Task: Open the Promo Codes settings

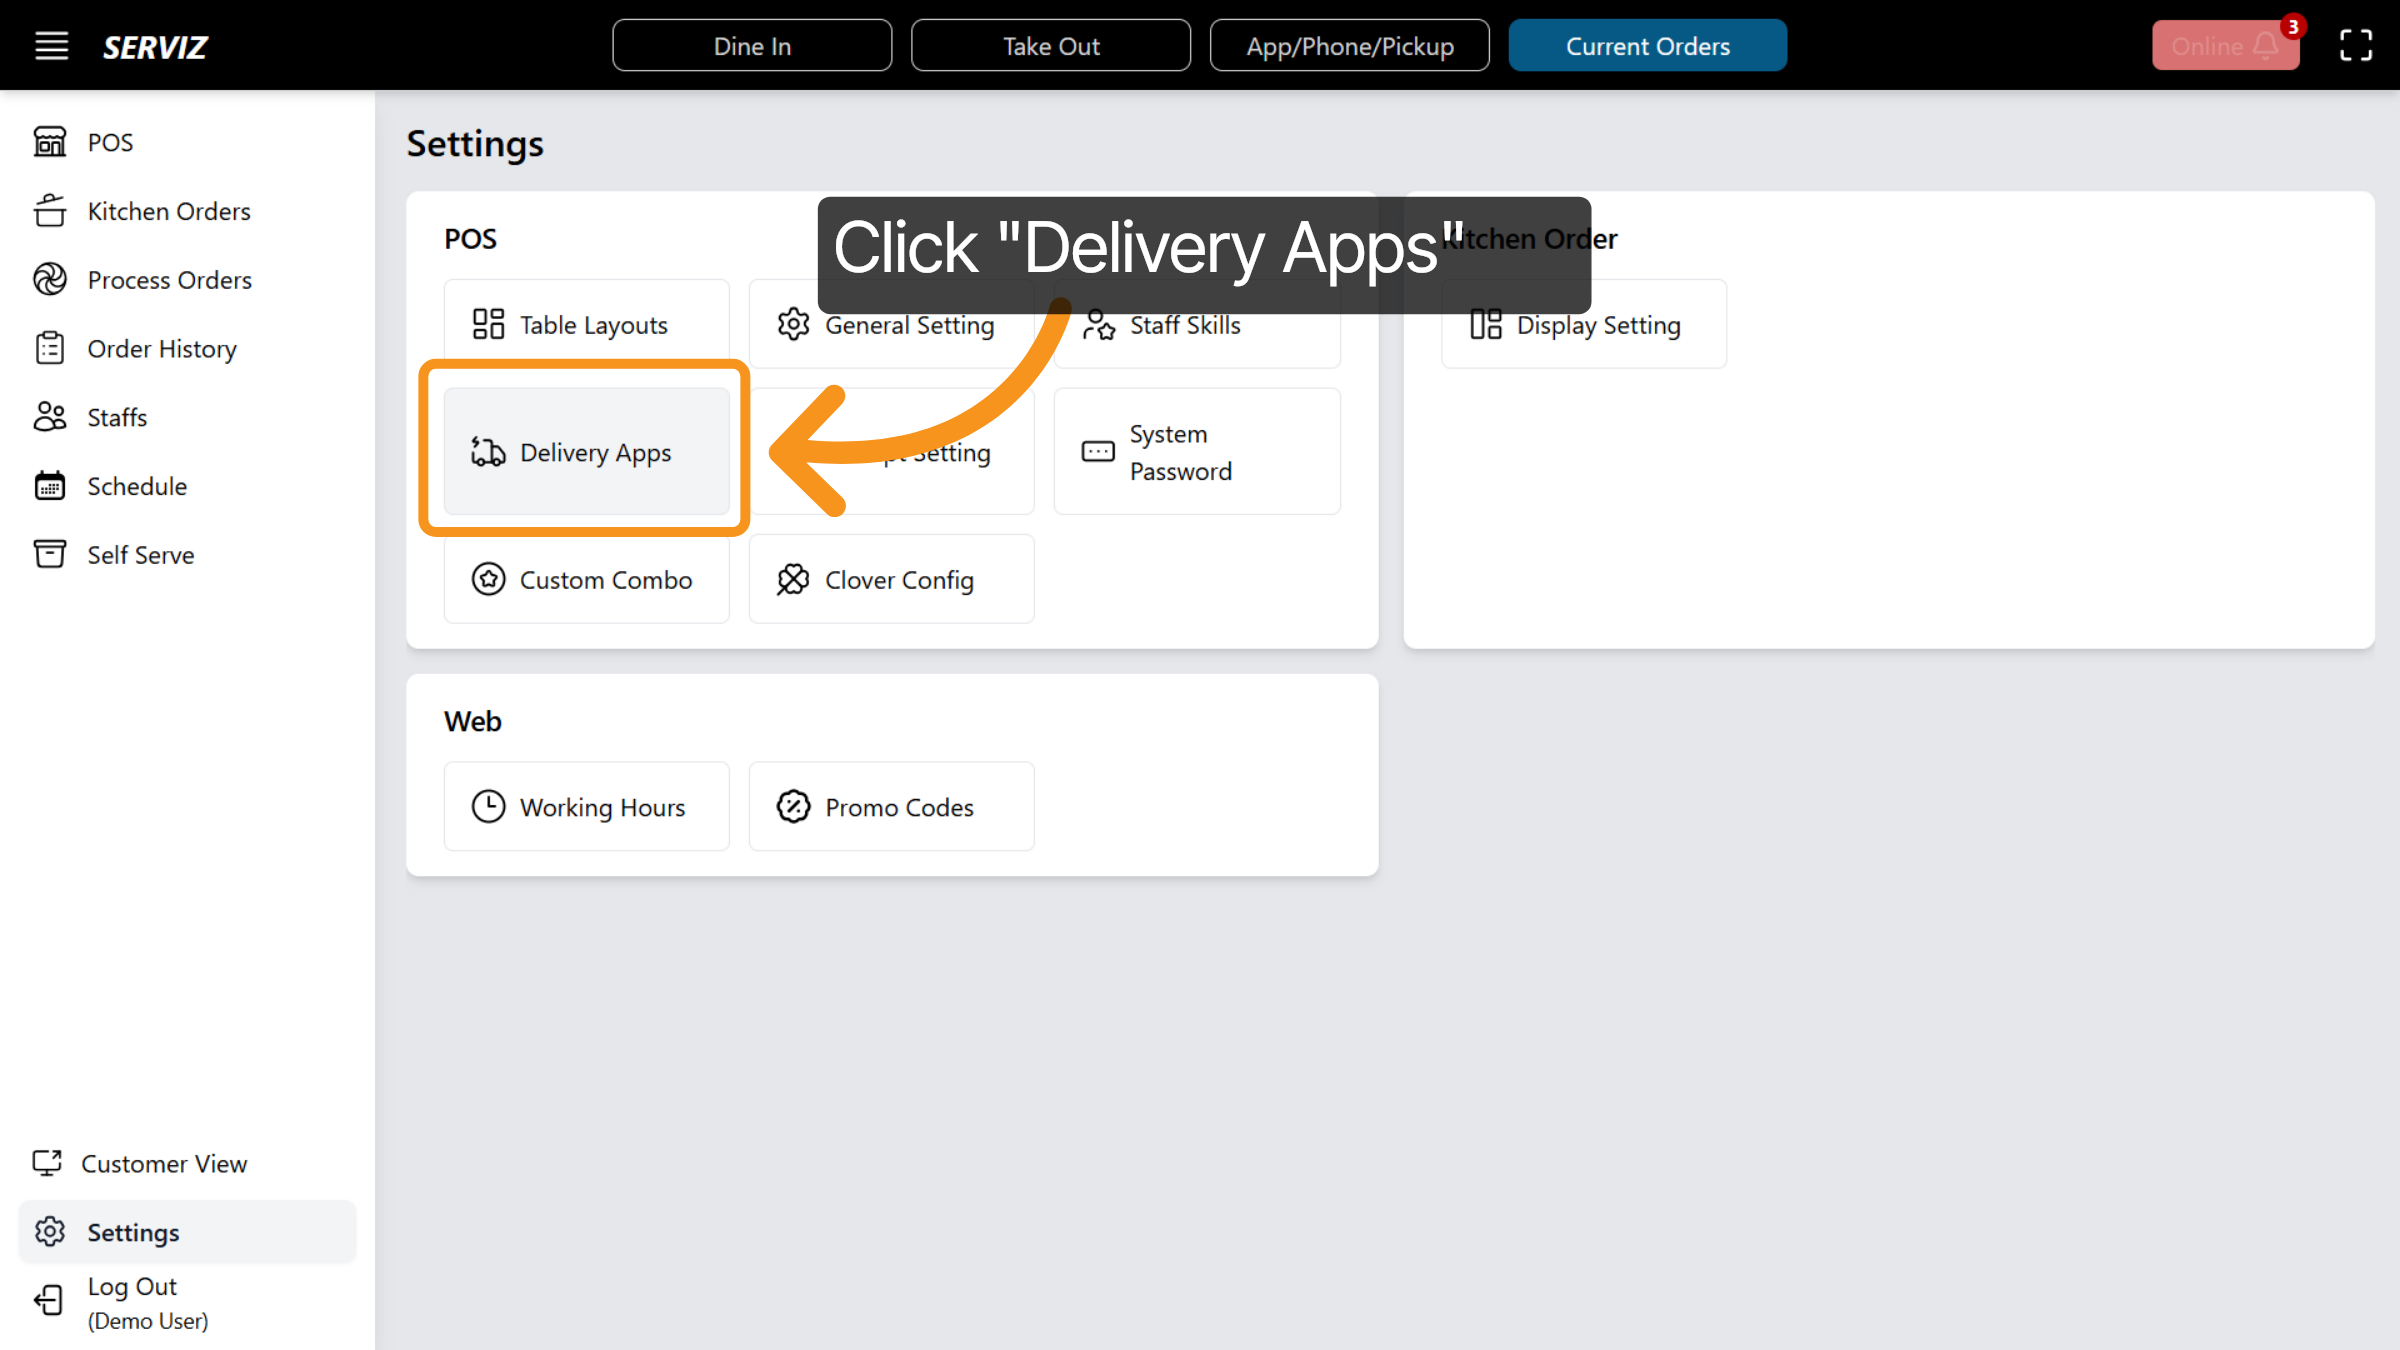Action: (890, 806)
